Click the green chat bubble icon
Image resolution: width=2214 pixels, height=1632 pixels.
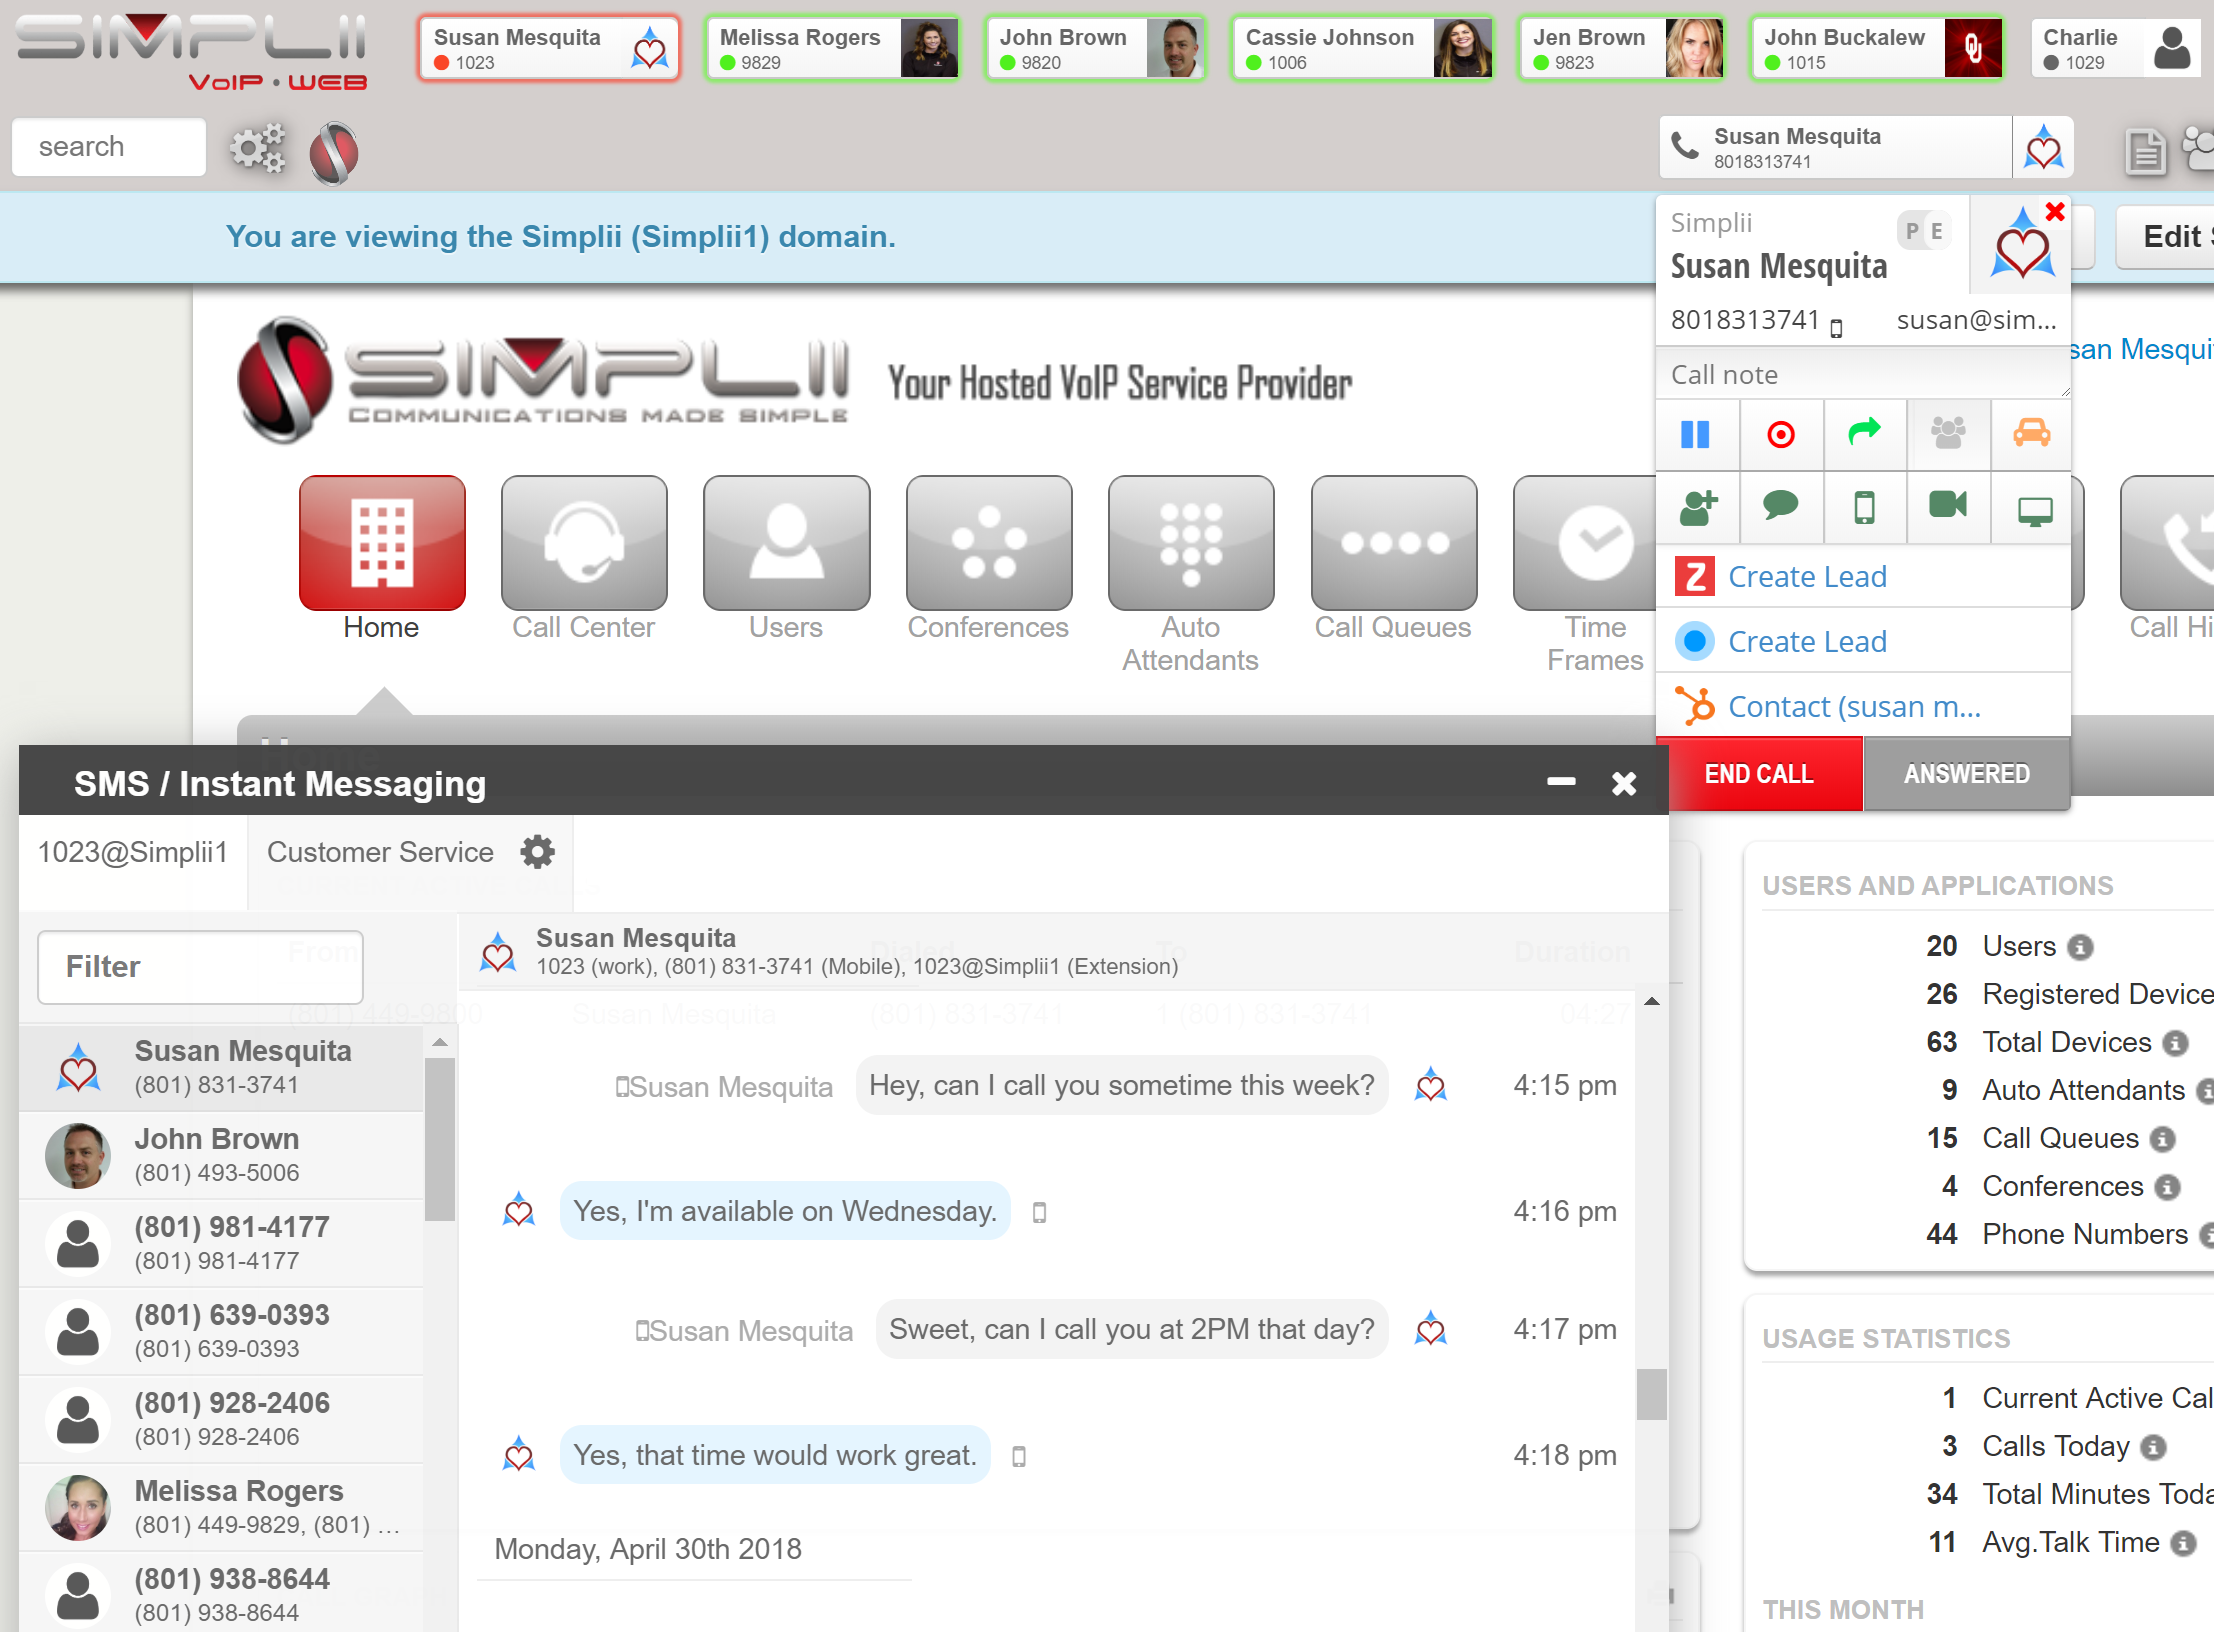(x=1780, y=506)
